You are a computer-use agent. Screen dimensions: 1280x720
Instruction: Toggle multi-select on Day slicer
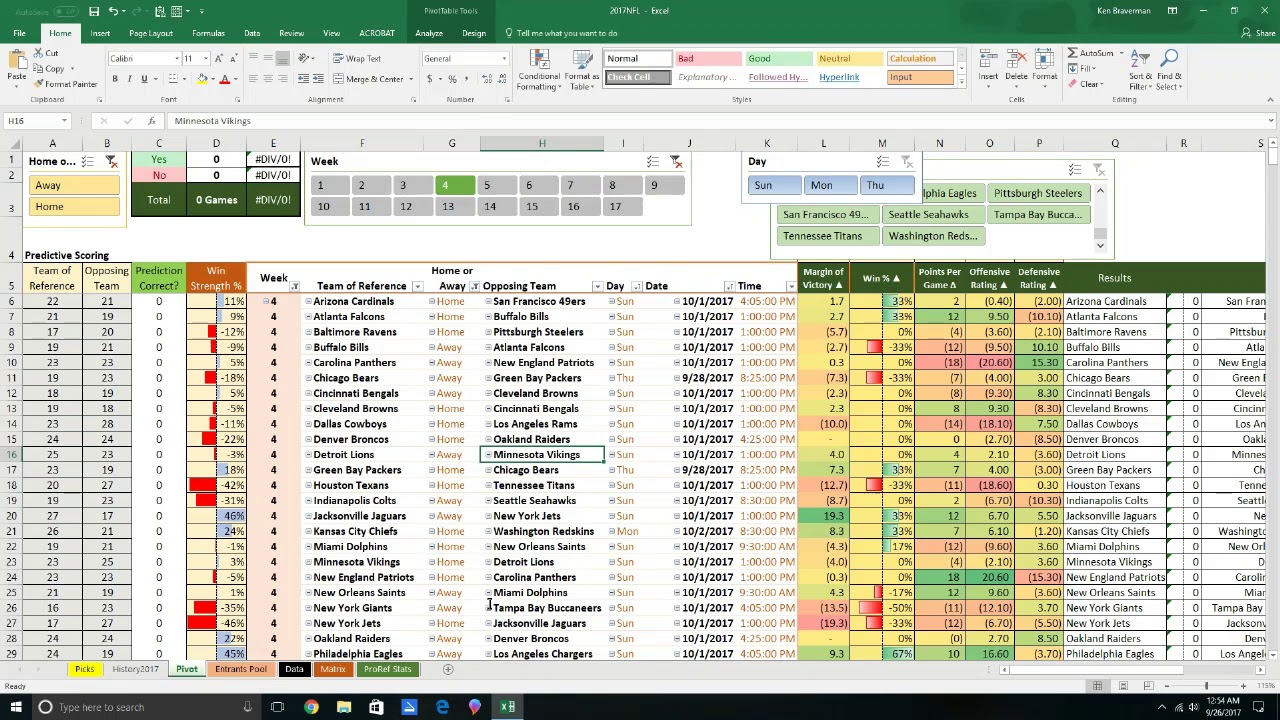pyautogui.click(x=883, y=161)
